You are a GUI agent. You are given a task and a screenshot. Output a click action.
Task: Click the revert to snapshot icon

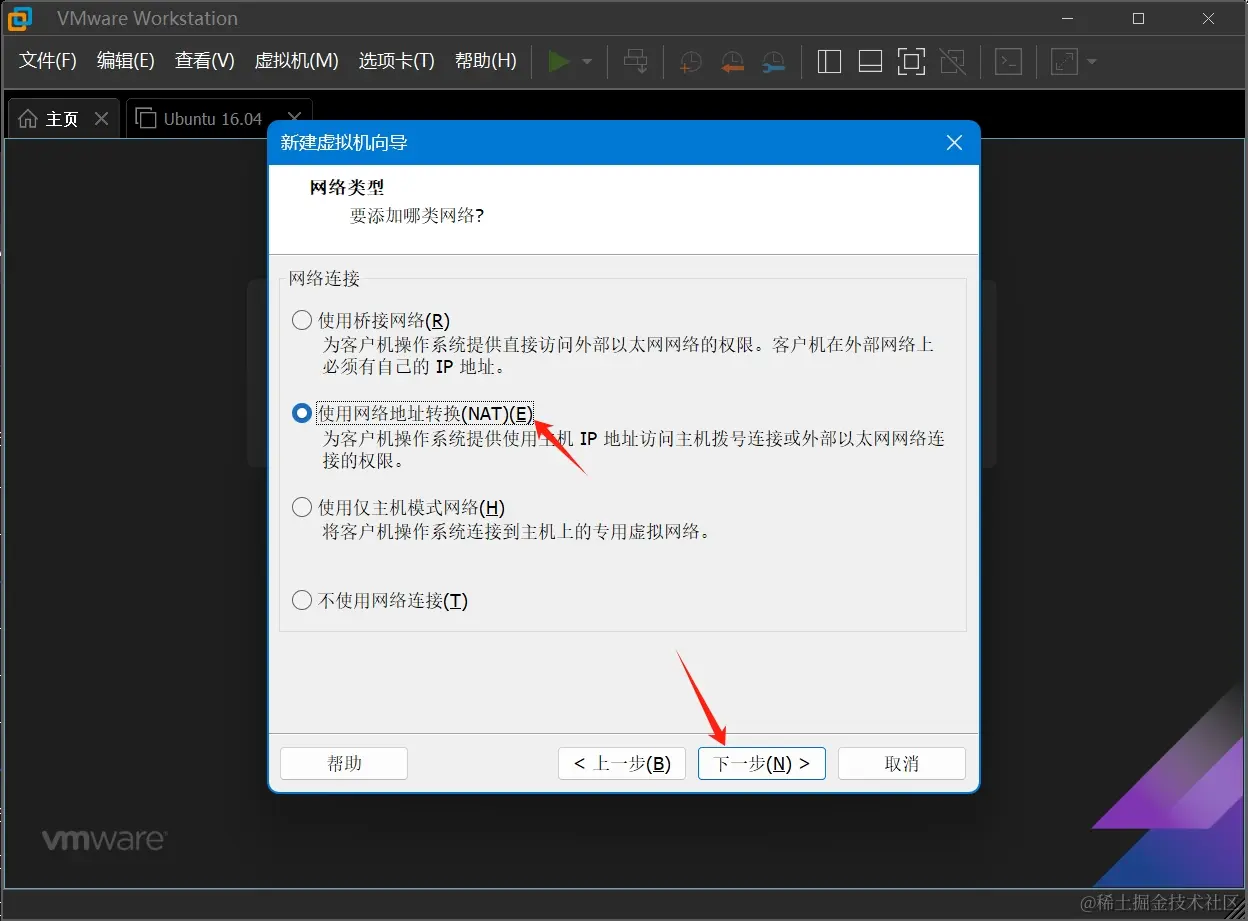732,62
